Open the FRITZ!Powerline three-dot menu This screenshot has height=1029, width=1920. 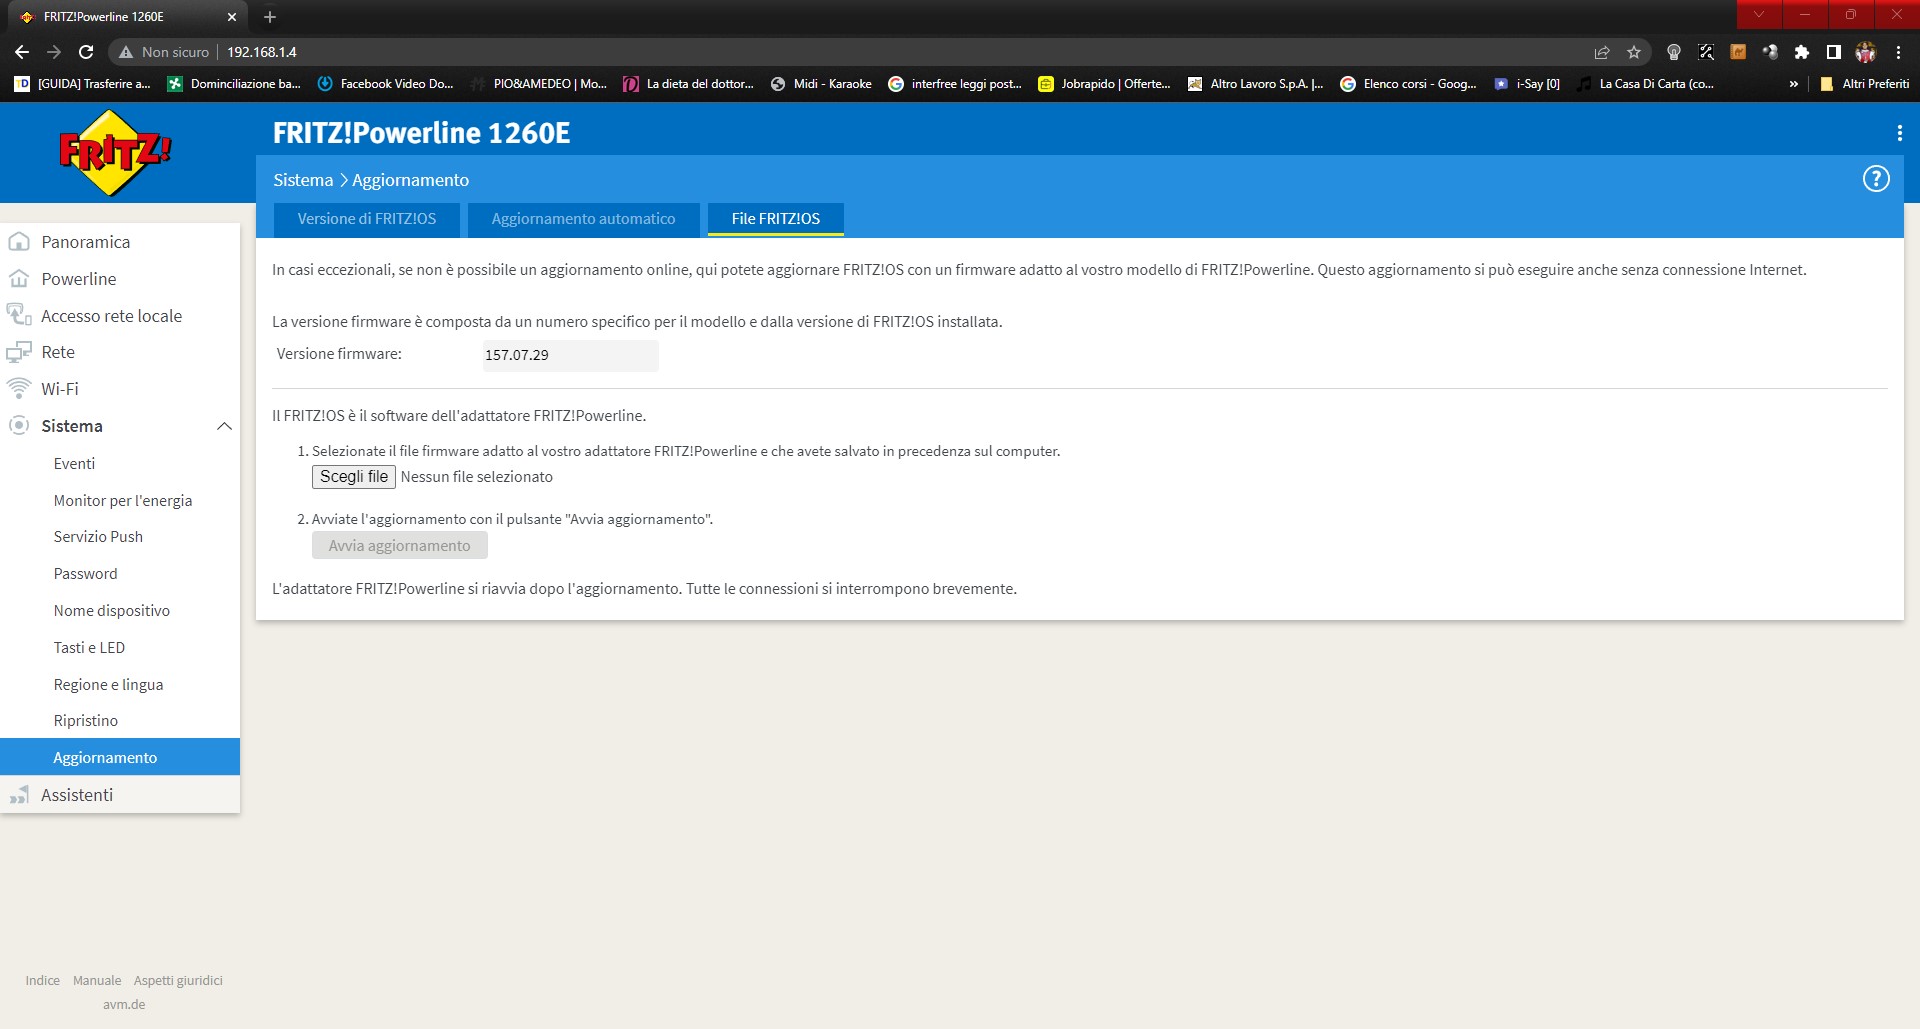[1899, 133]
